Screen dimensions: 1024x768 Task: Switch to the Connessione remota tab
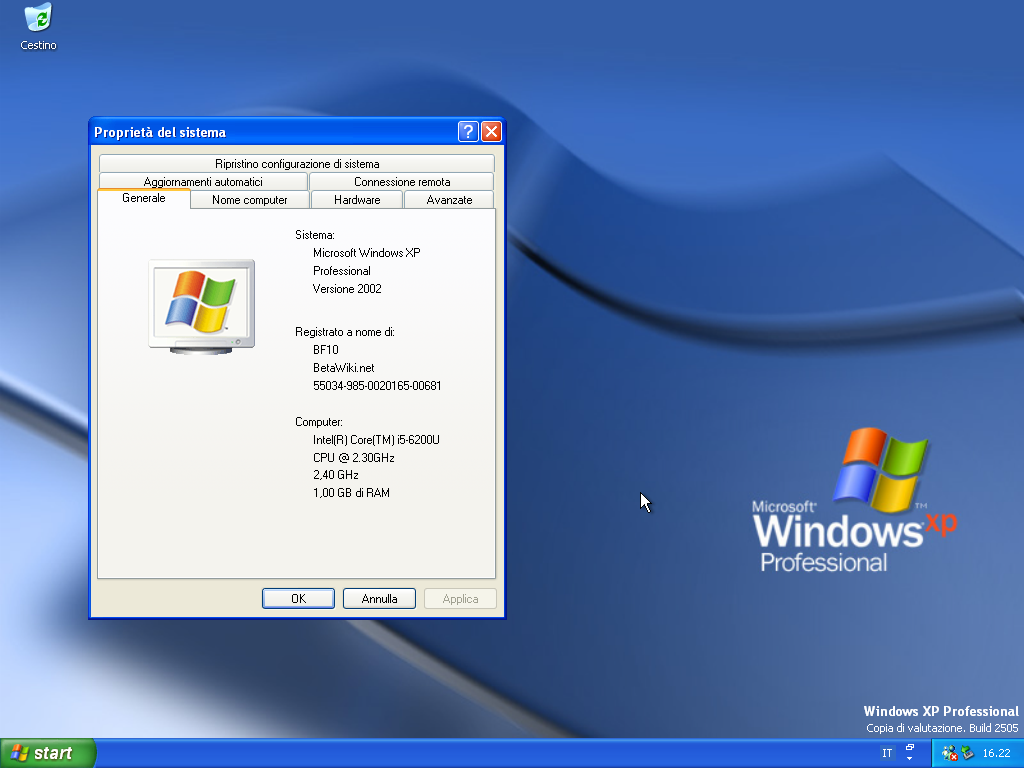402,182
